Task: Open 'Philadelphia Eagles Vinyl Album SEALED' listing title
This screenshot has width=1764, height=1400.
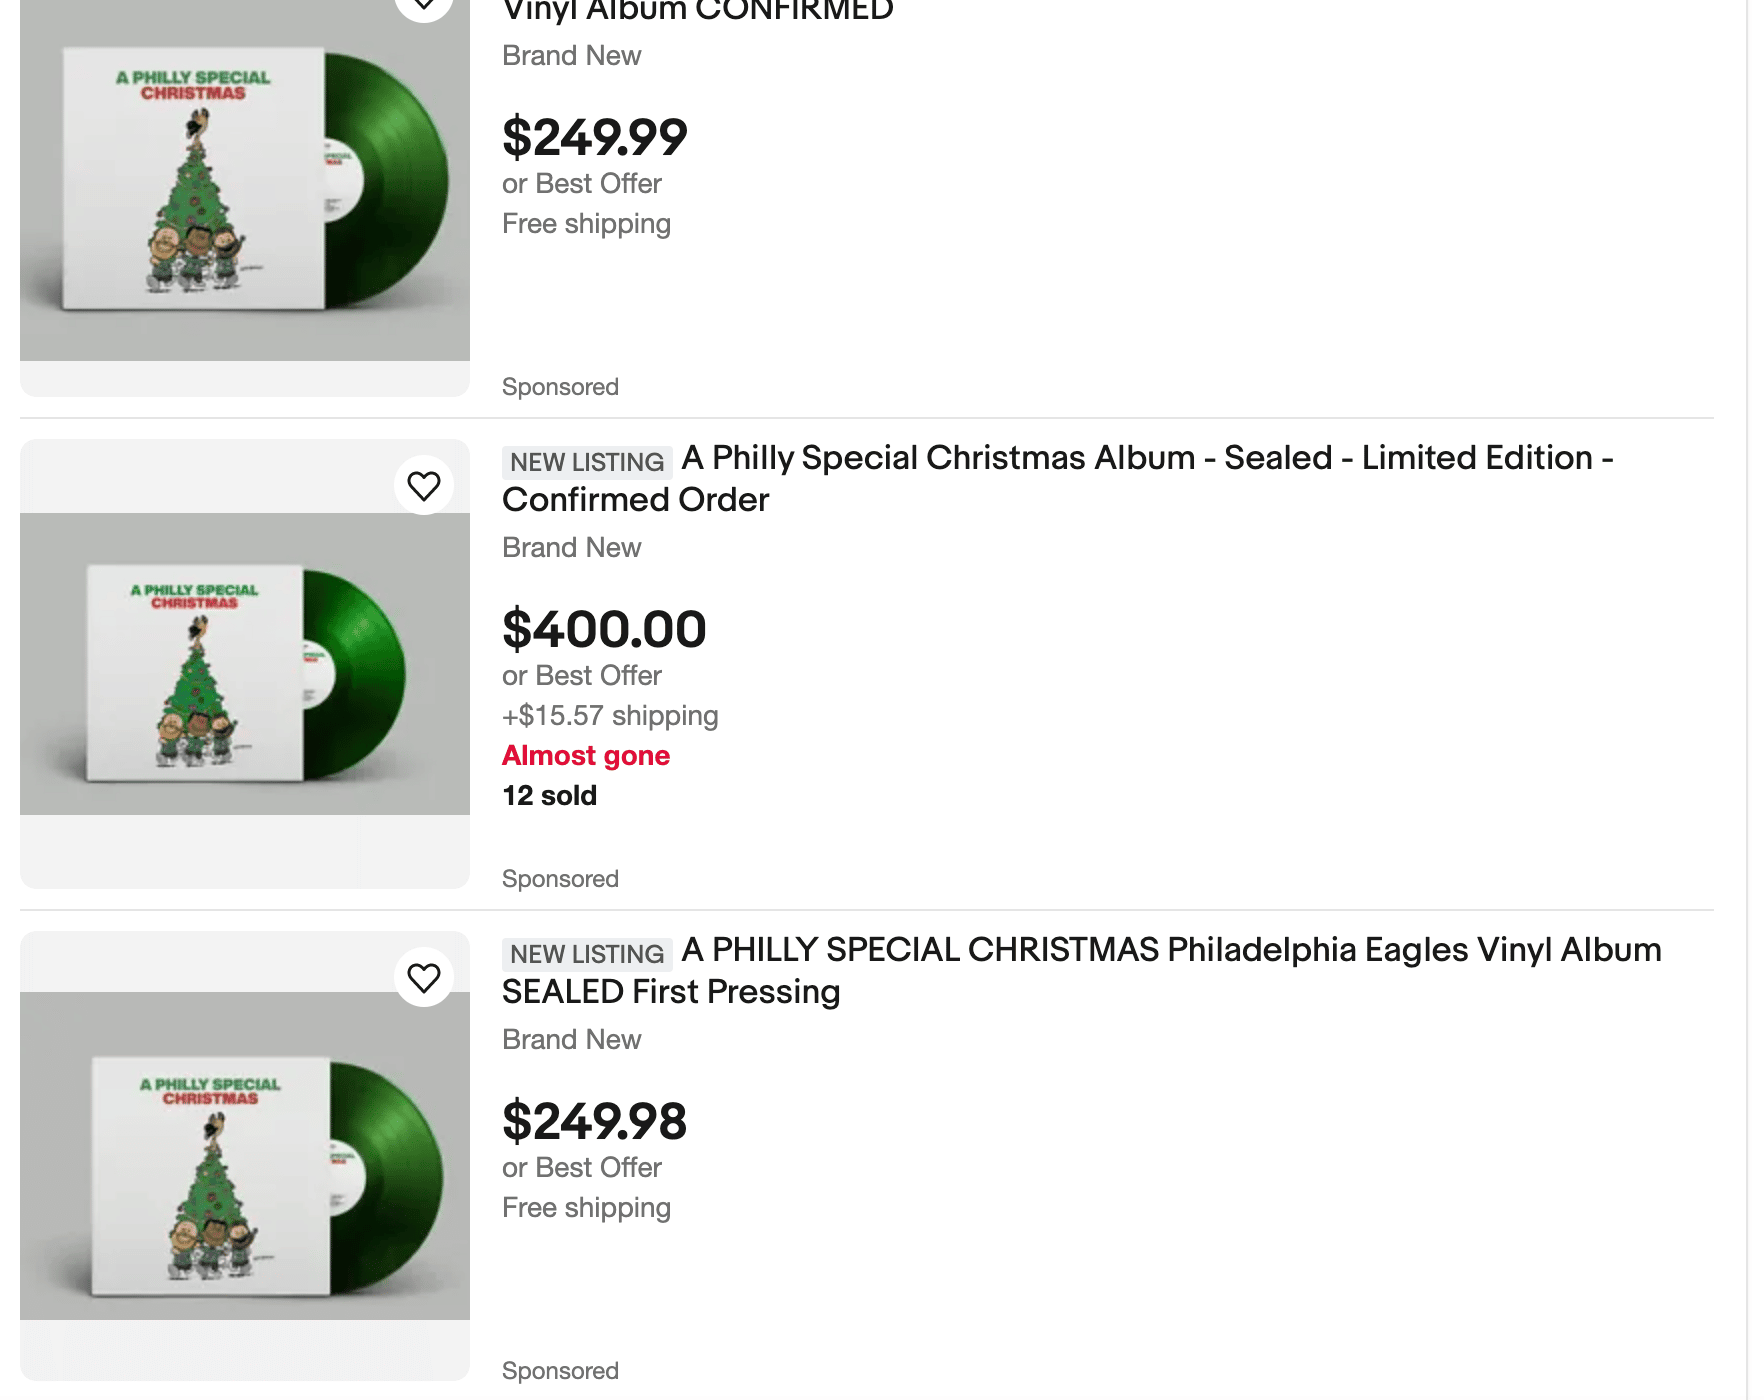Action: [1081, 971]
